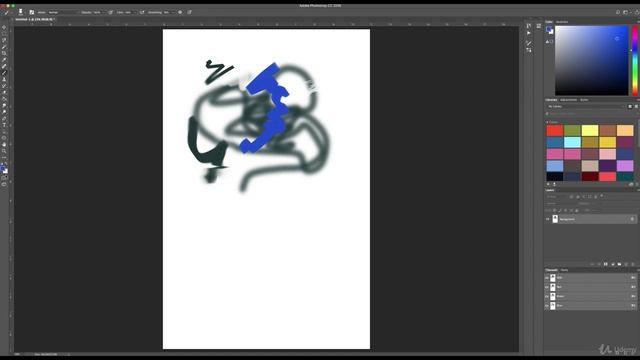Pick the cyan library color swatch

[572, 142]
